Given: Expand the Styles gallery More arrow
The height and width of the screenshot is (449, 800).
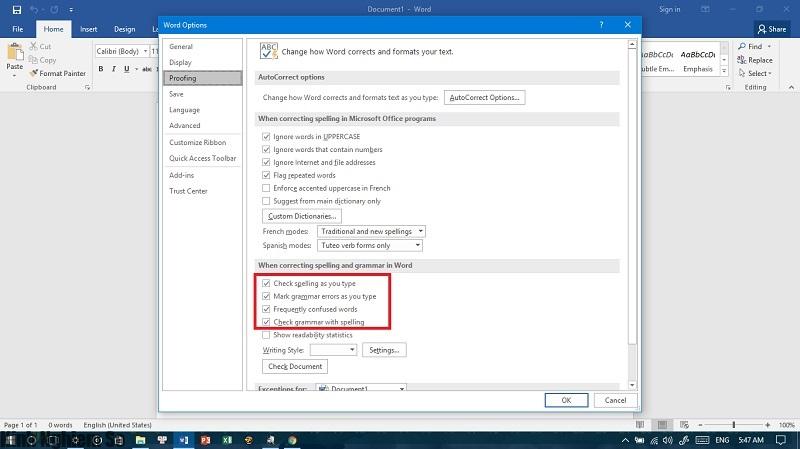Looking at the screenshot, I should coord(724,71).
